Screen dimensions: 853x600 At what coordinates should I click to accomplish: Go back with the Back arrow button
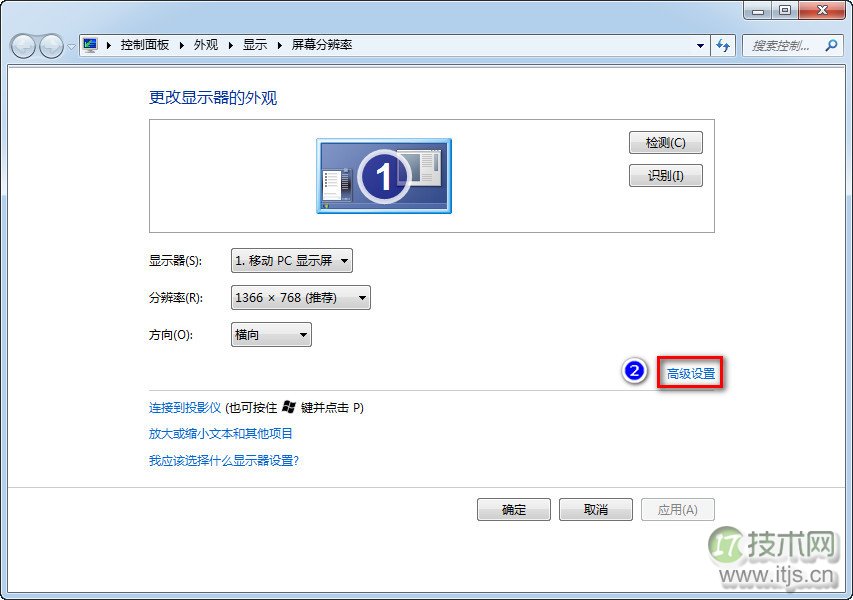point(23,46)
